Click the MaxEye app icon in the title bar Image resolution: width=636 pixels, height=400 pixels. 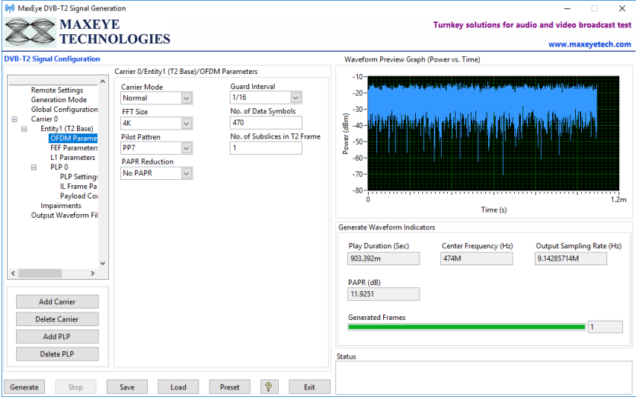(9, 8)
